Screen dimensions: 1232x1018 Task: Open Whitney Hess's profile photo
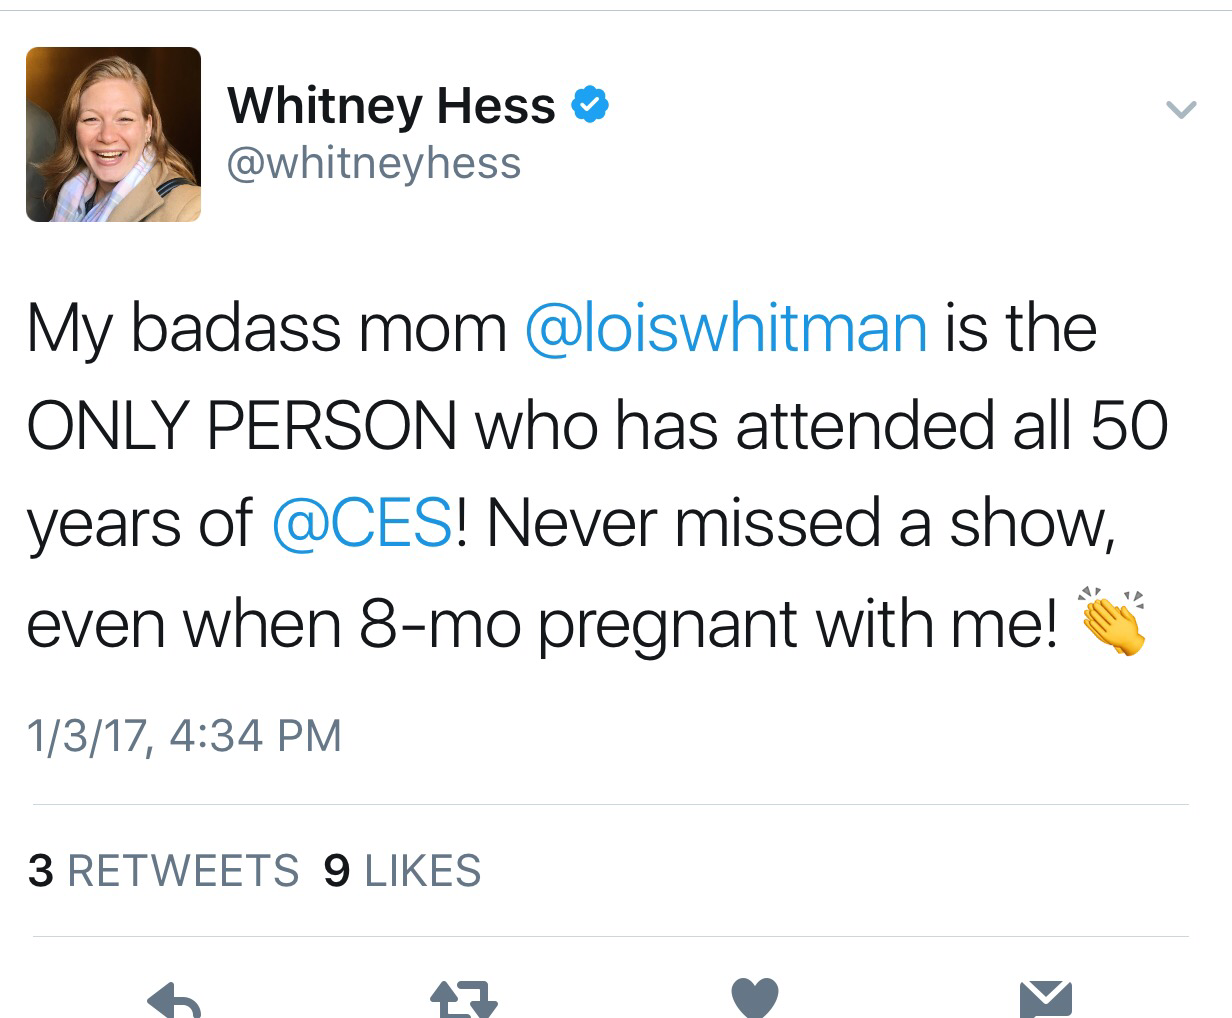(113, 134)
